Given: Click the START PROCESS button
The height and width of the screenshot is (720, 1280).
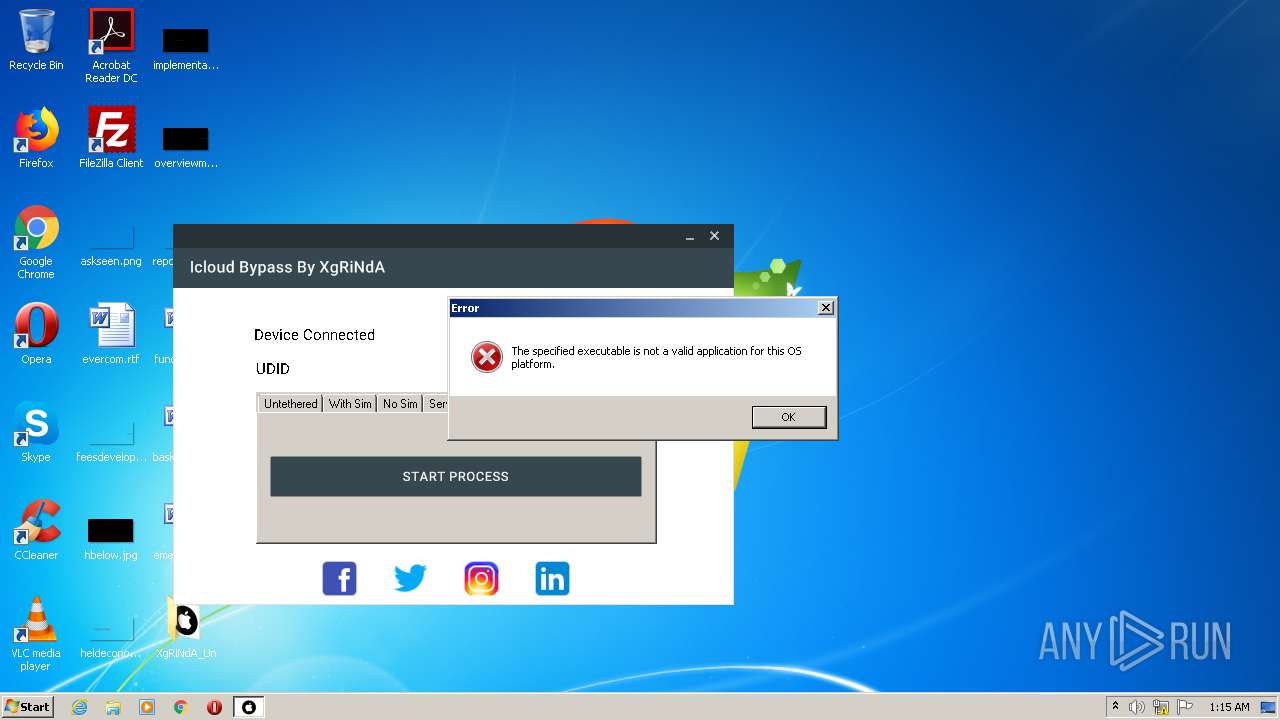Looking at the screenshot, I should click(456, 477).
